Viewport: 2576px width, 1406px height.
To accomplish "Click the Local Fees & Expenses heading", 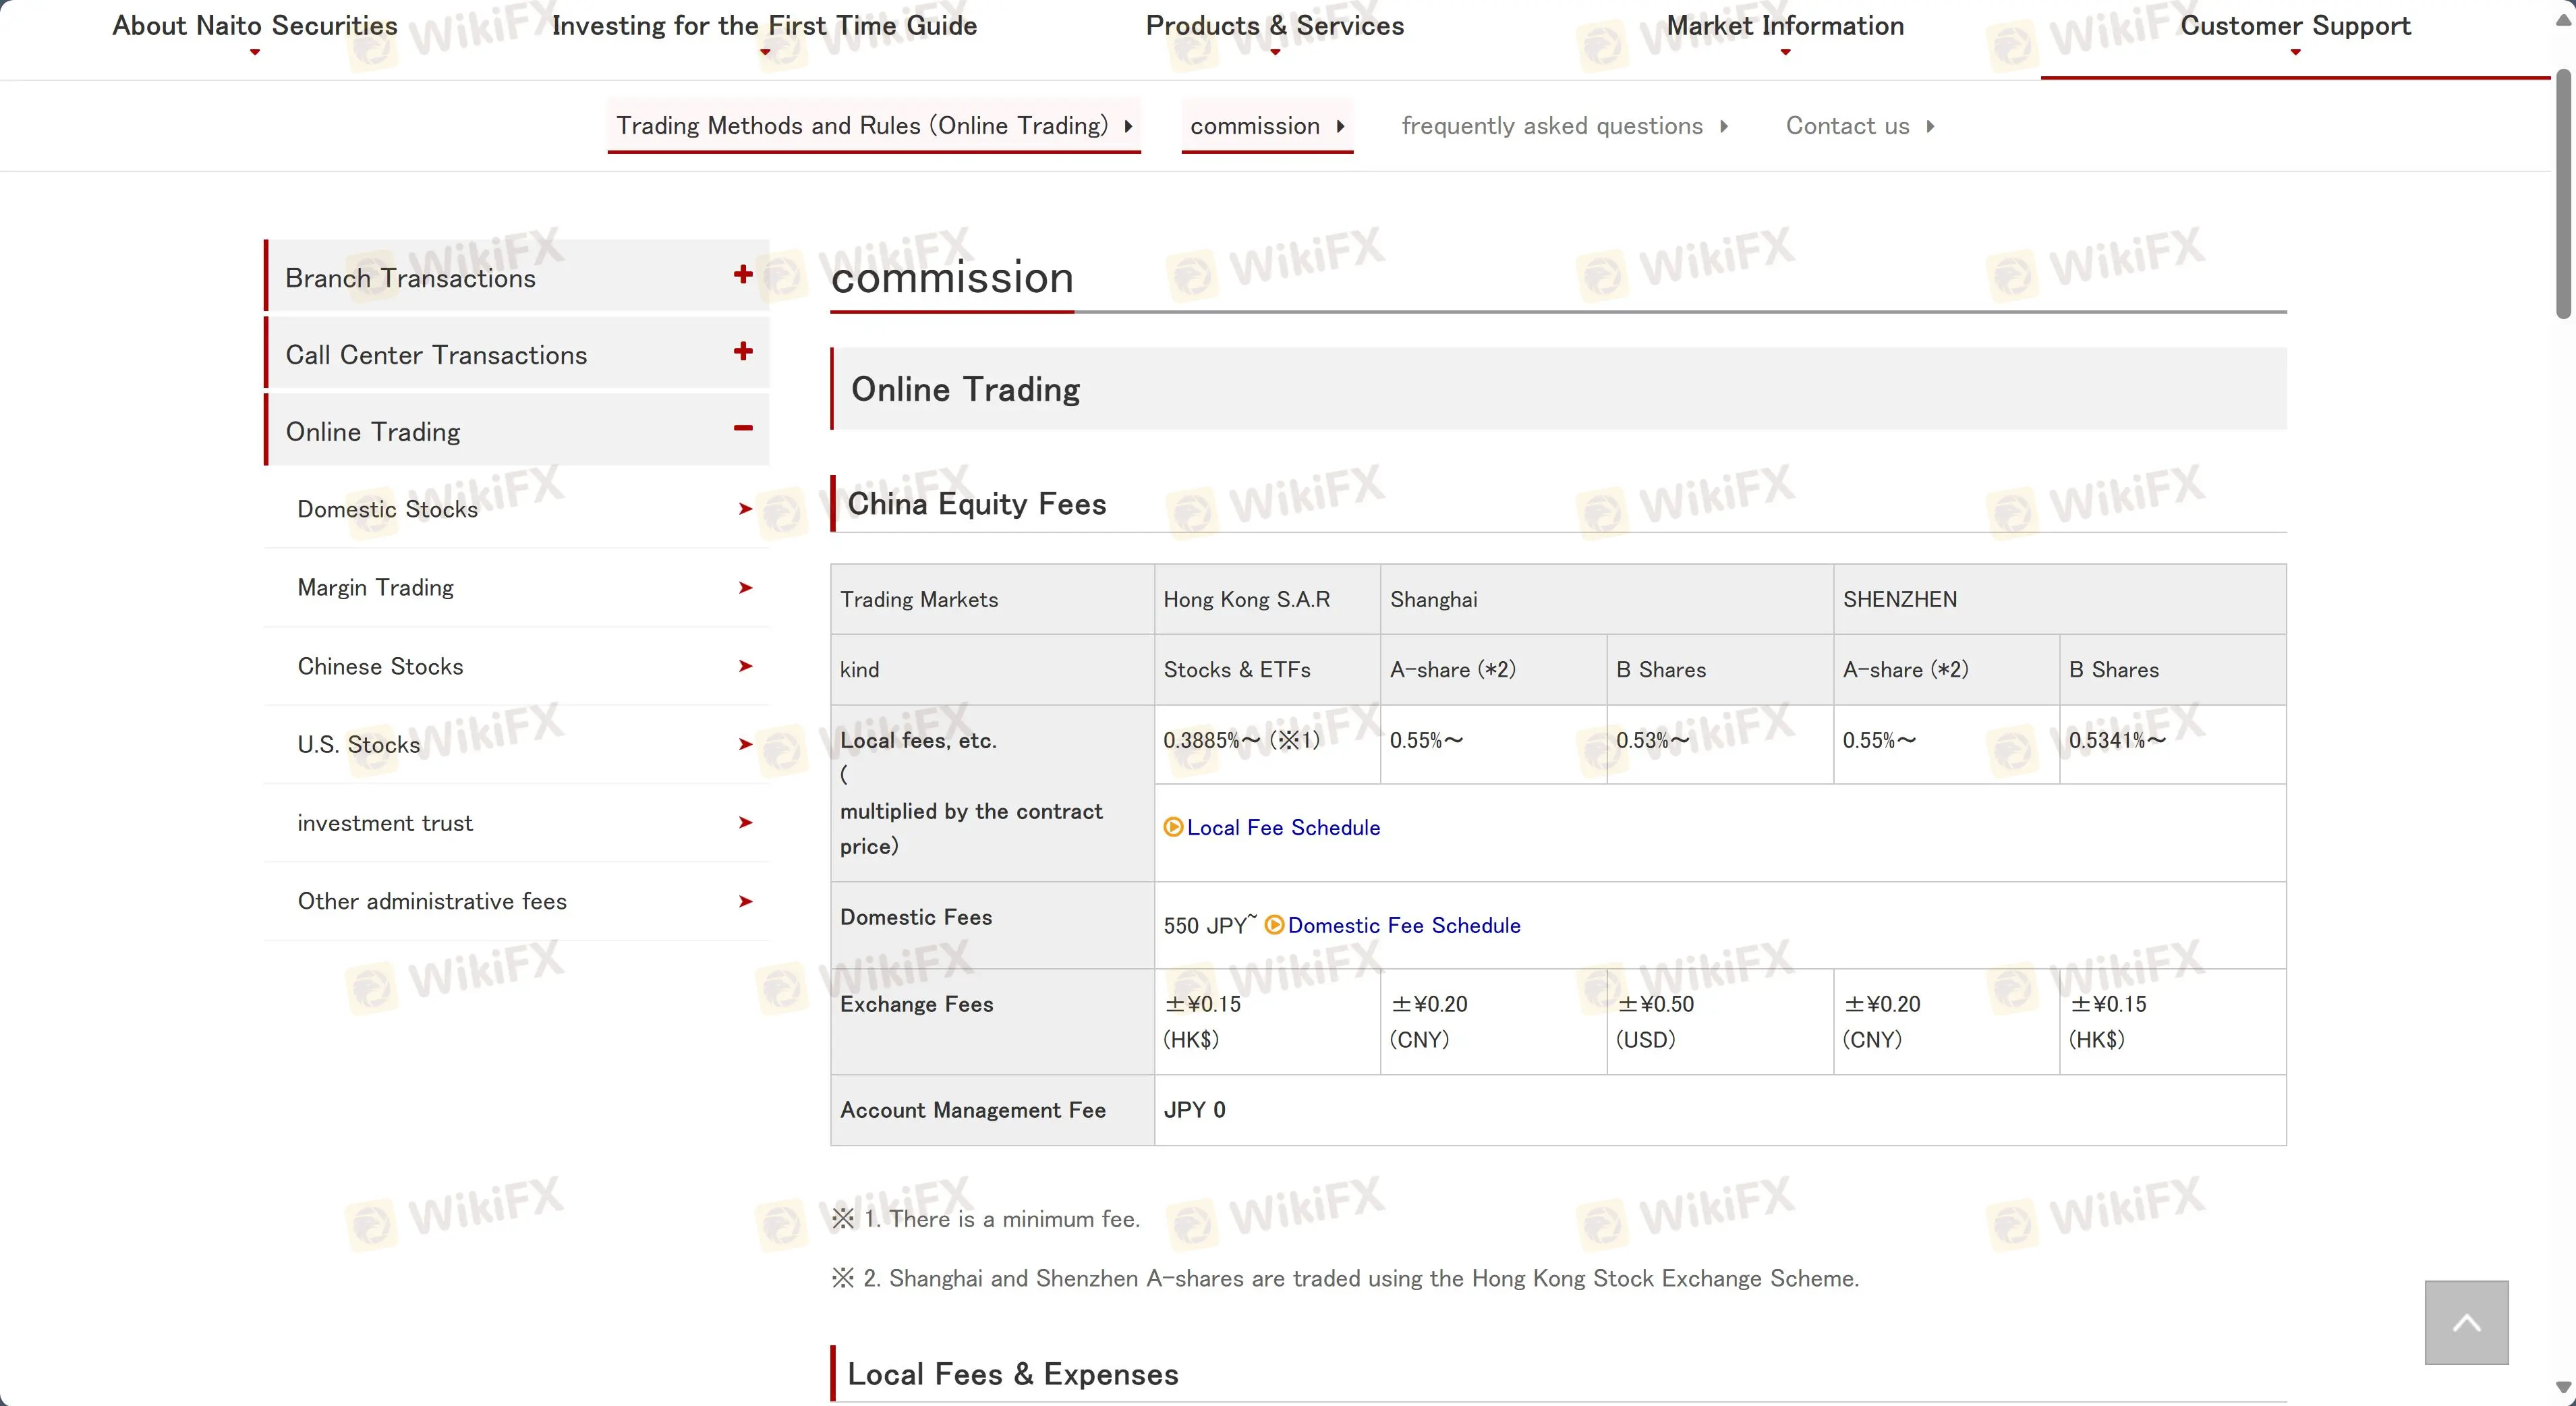I will pyautogui.click(x=1013, y=1374).
